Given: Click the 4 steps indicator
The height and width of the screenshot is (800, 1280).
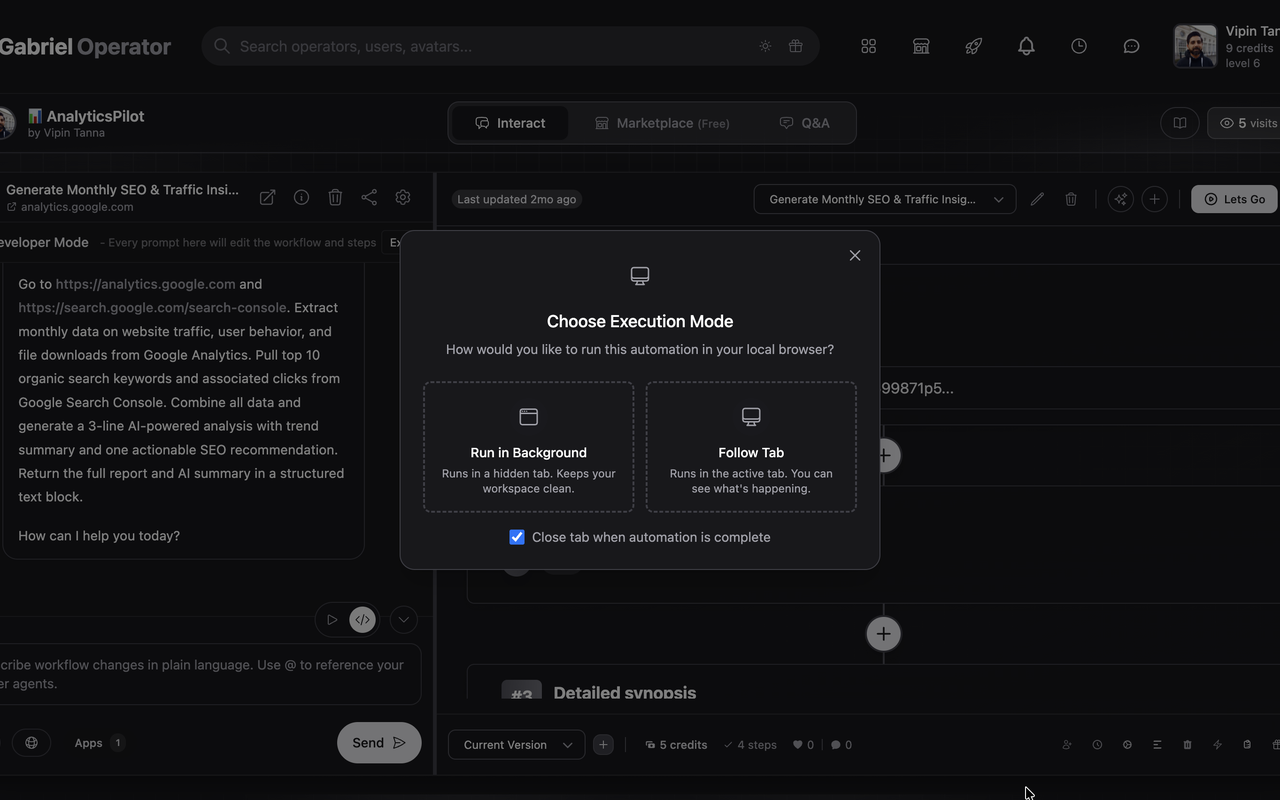Looking at the screenshot, I should [751, 745].
